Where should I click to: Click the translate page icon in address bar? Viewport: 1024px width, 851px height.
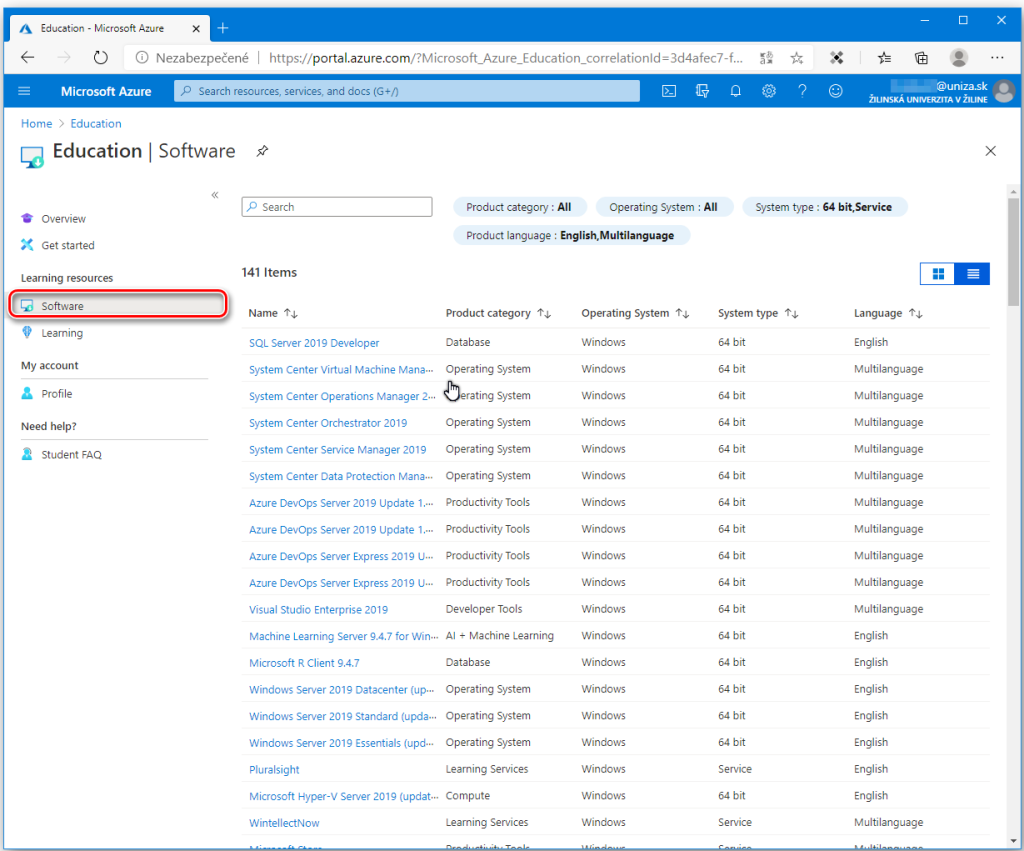[x=767, y=58]
